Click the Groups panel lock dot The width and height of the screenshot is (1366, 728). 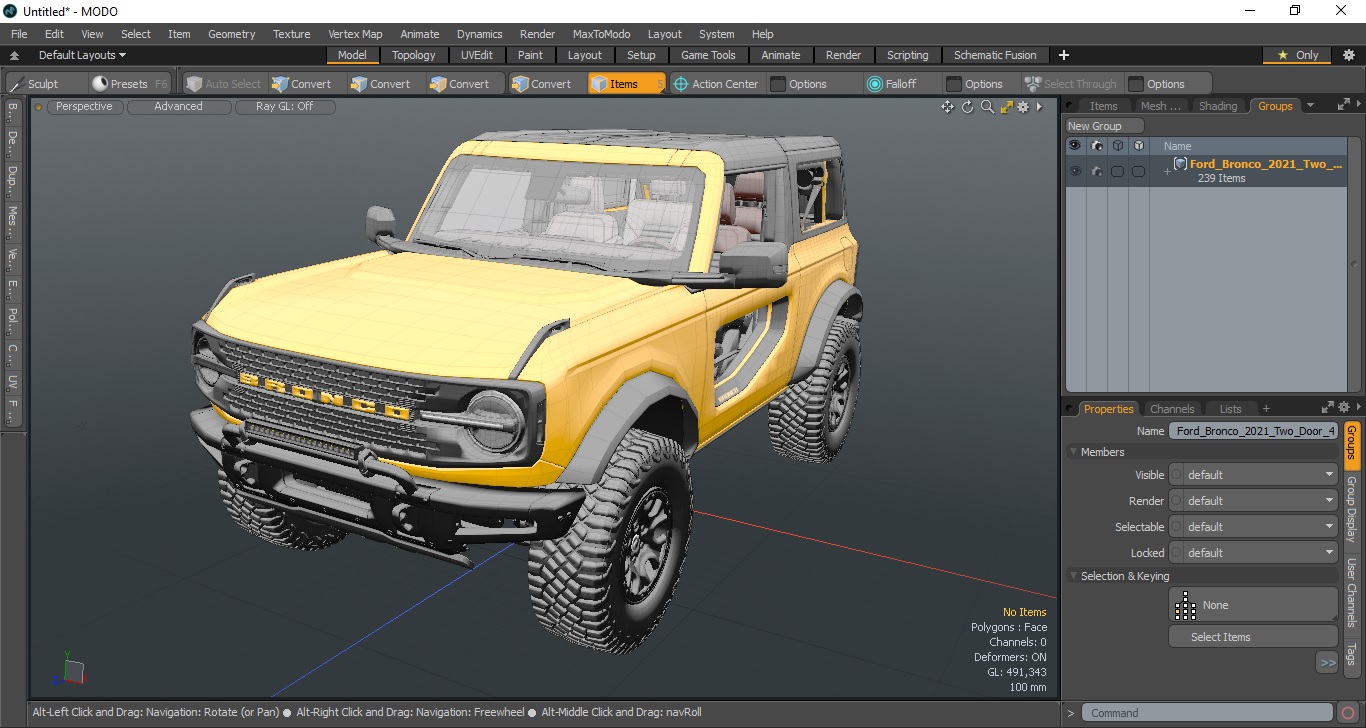point(1070,106)
